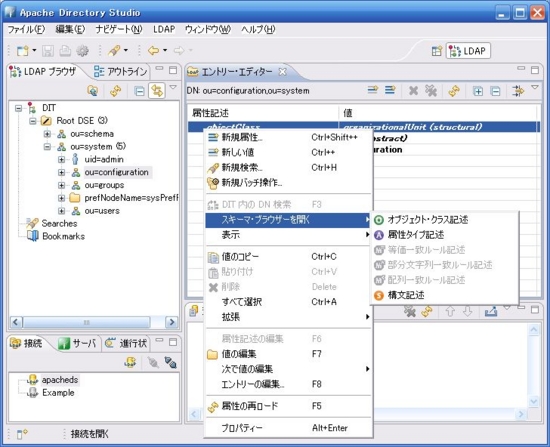This screenshot has width=550, height=447.
Task: Open the ウィンドウ menu
Action: click(208, 29)
